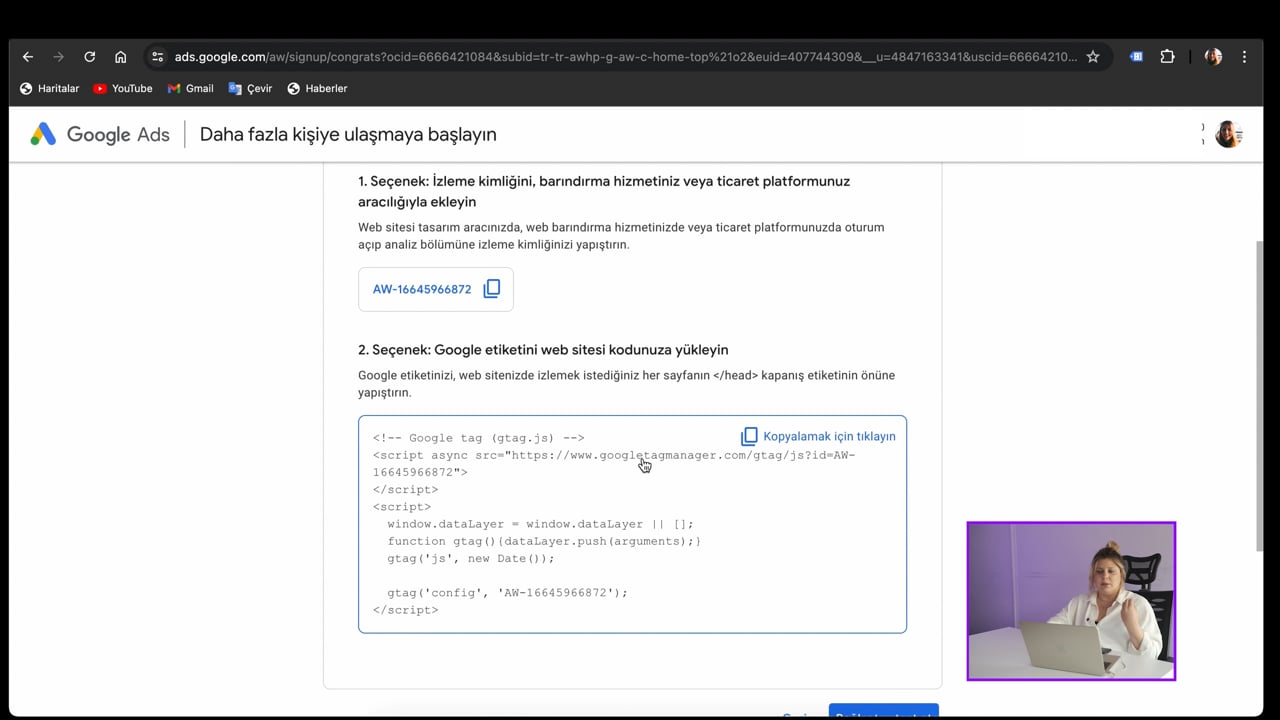
Task: Click the Google Ads logo
Action: [99, 134]
